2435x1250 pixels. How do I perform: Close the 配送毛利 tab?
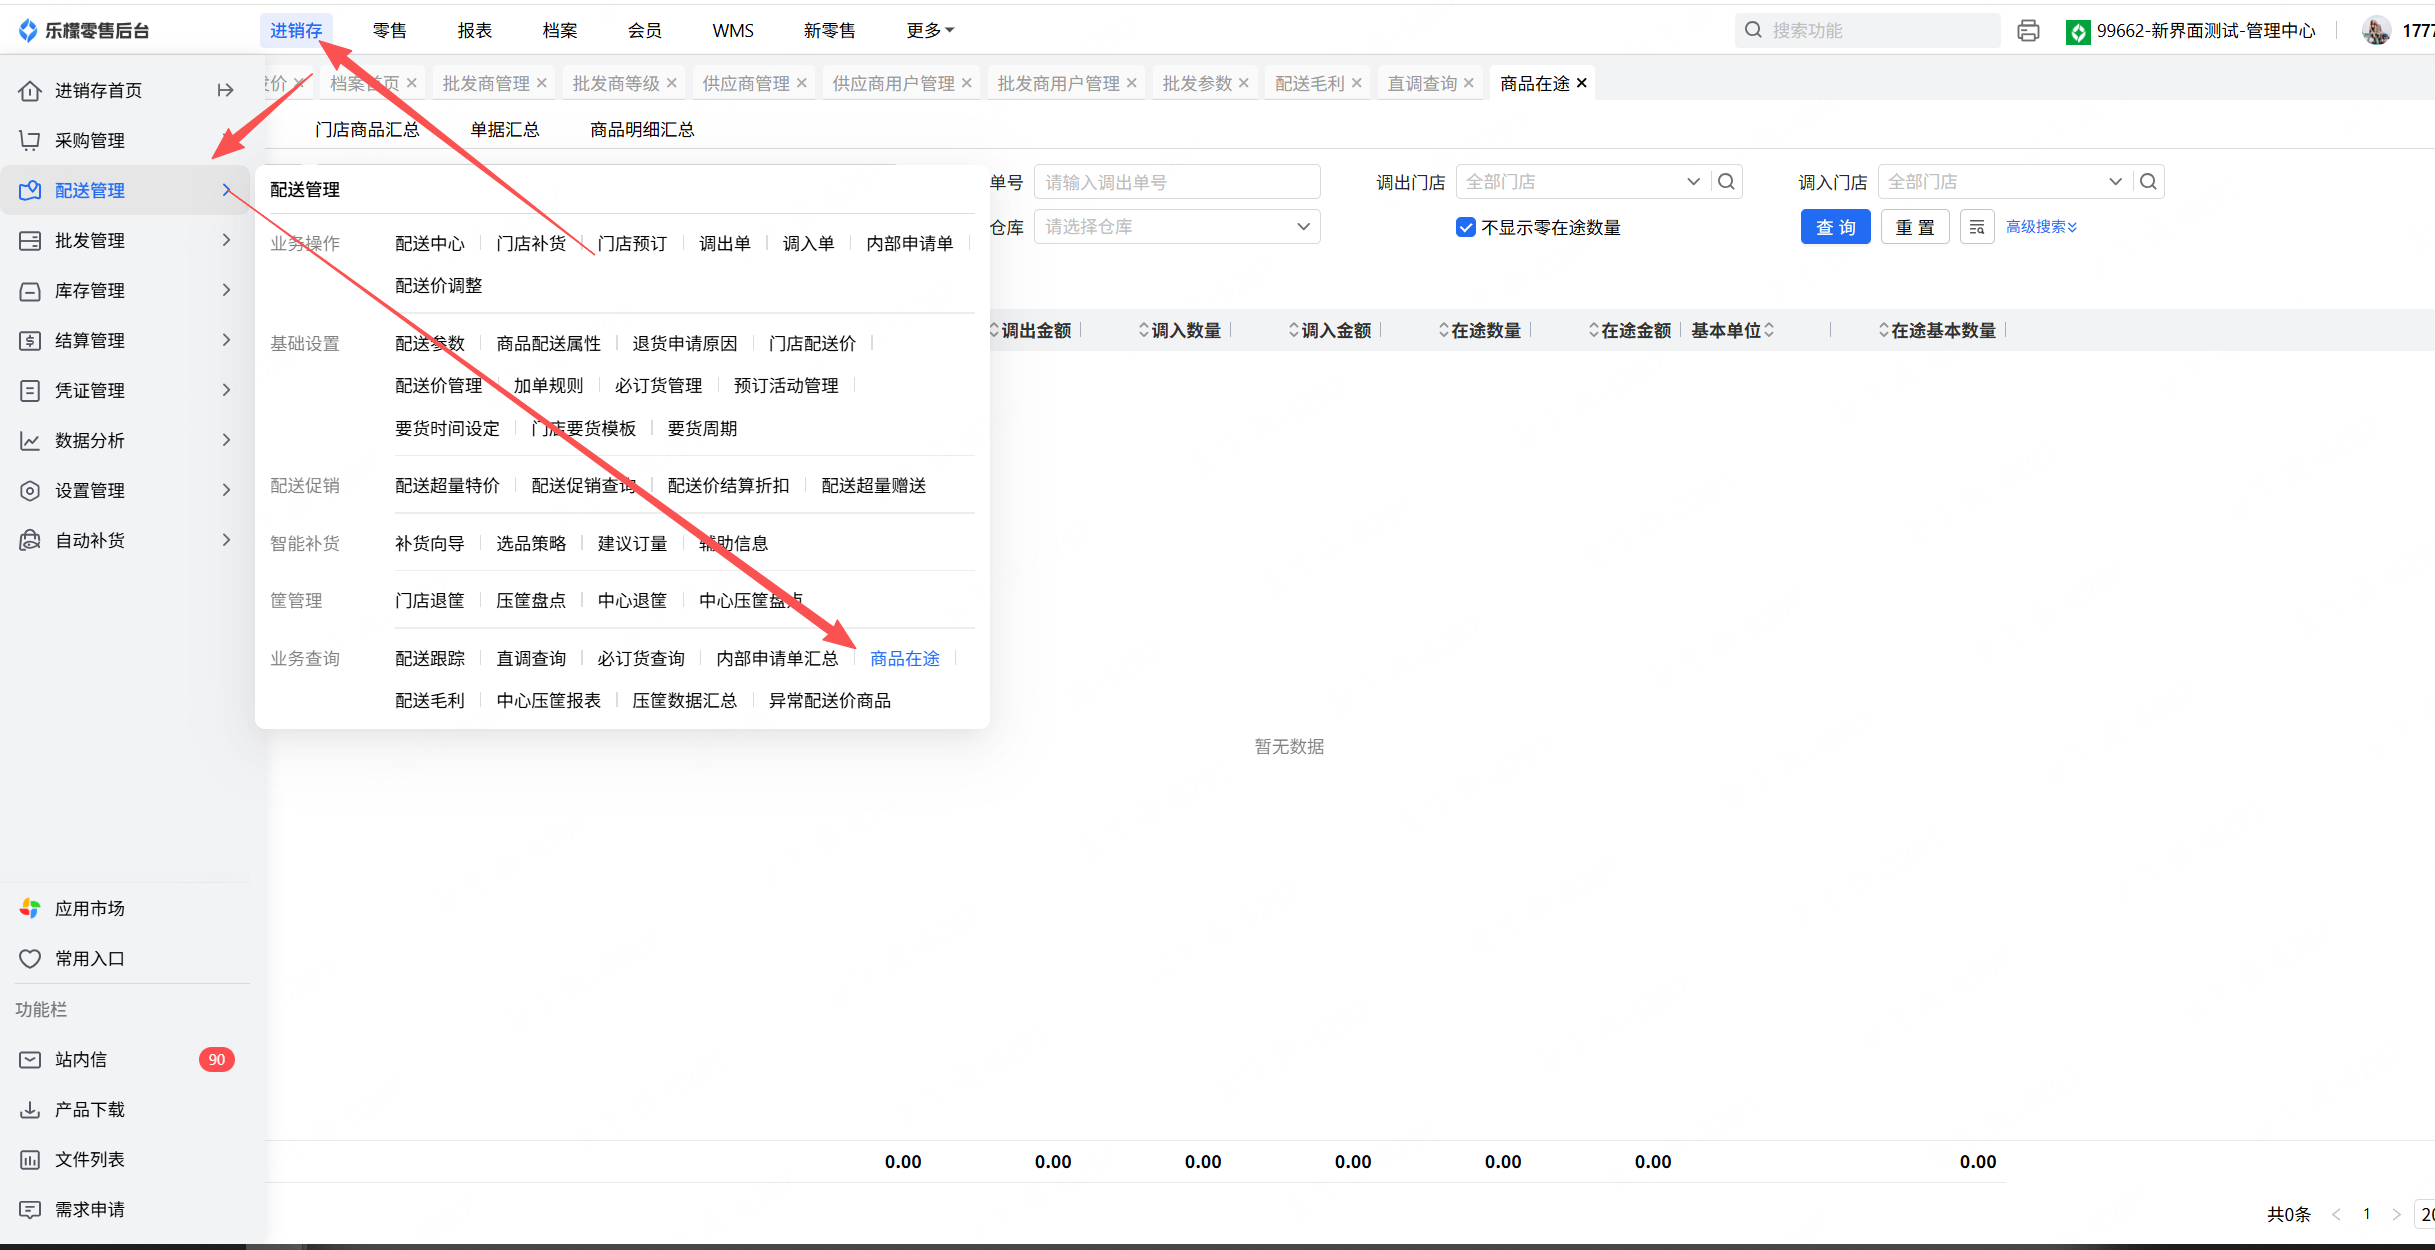click(1357, 84)
